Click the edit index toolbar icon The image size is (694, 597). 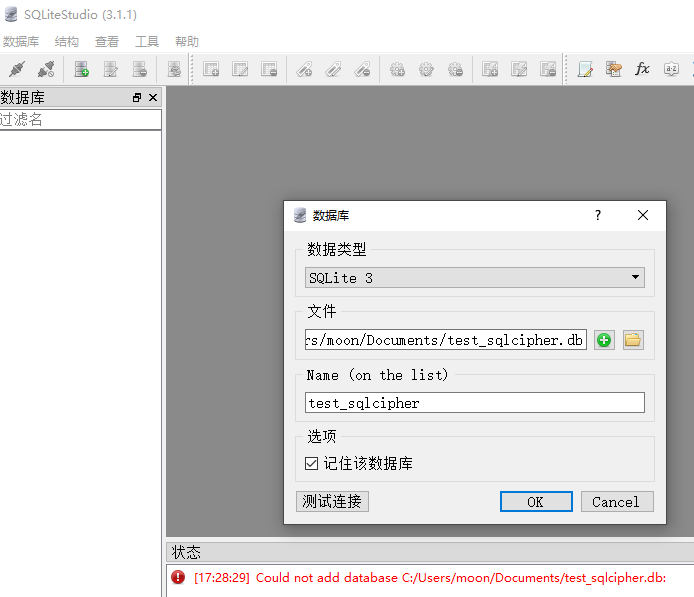[x=333, y=69]
